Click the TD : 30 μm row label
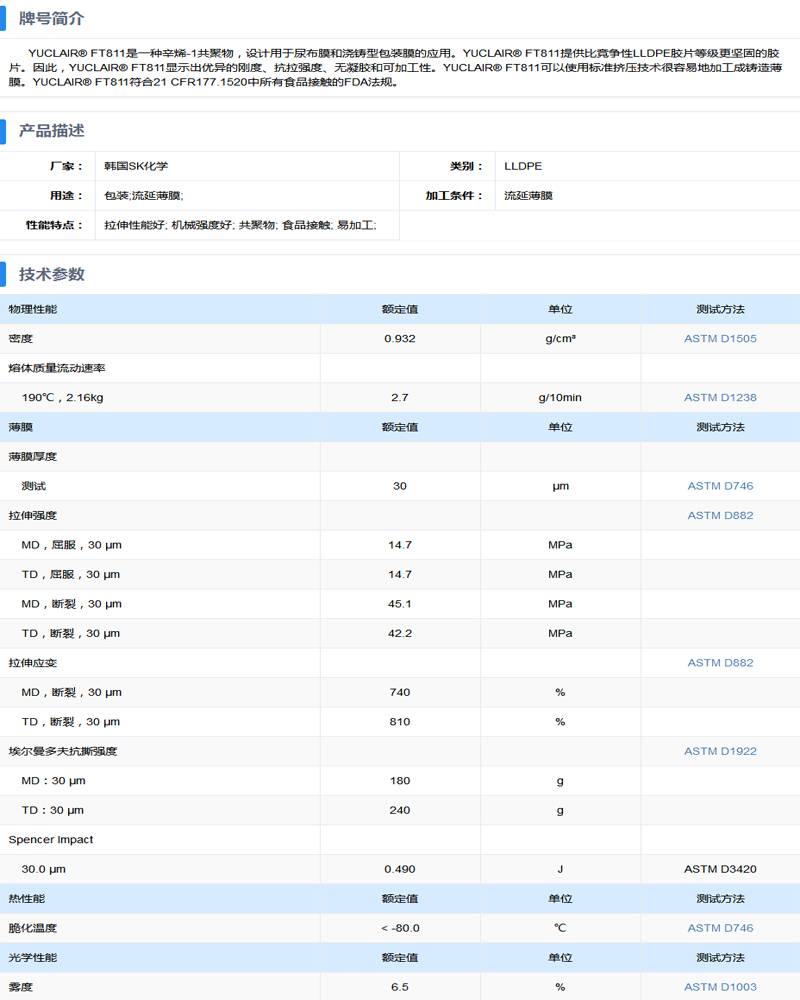 53,810
